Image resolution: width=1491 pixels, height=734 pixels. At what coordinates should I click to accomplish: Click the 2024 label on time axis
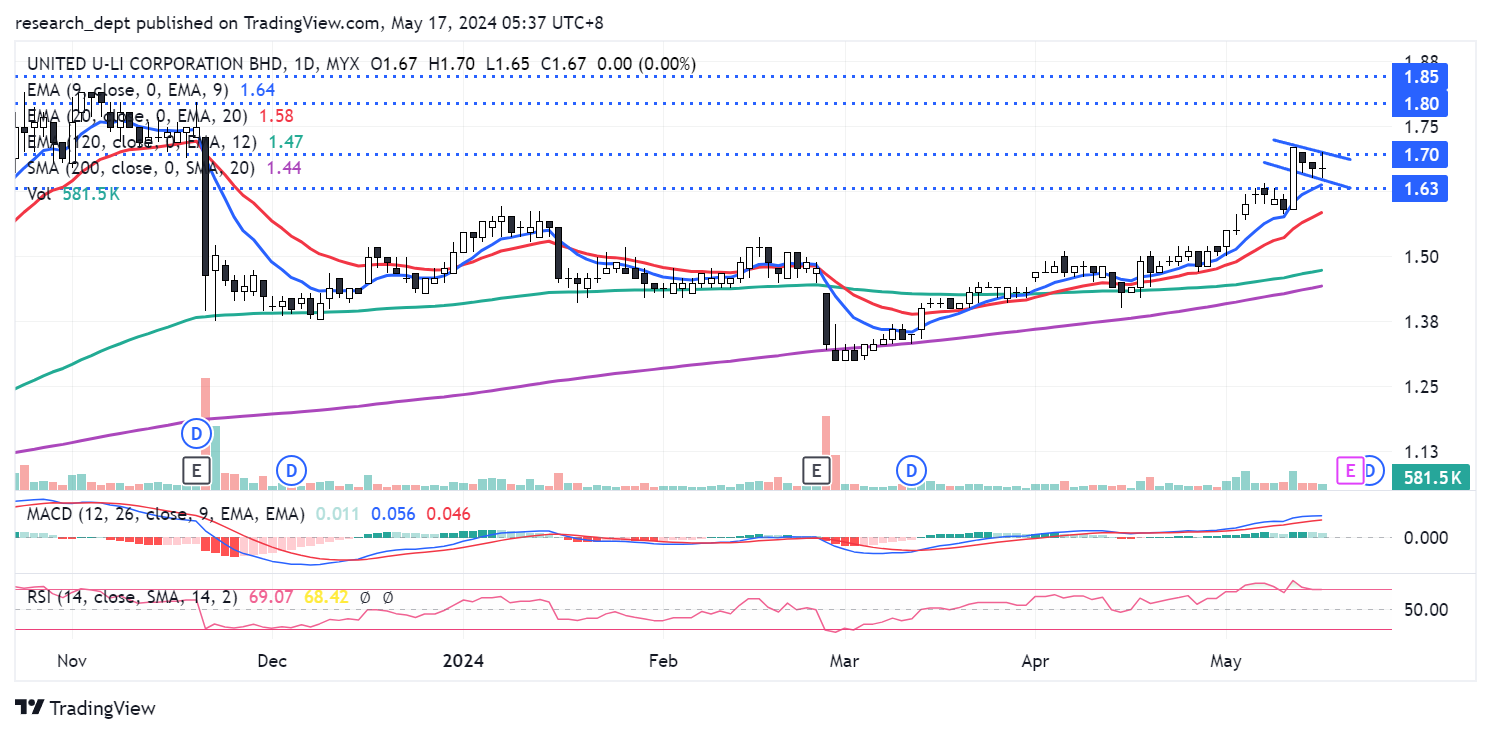coord(463,661)
